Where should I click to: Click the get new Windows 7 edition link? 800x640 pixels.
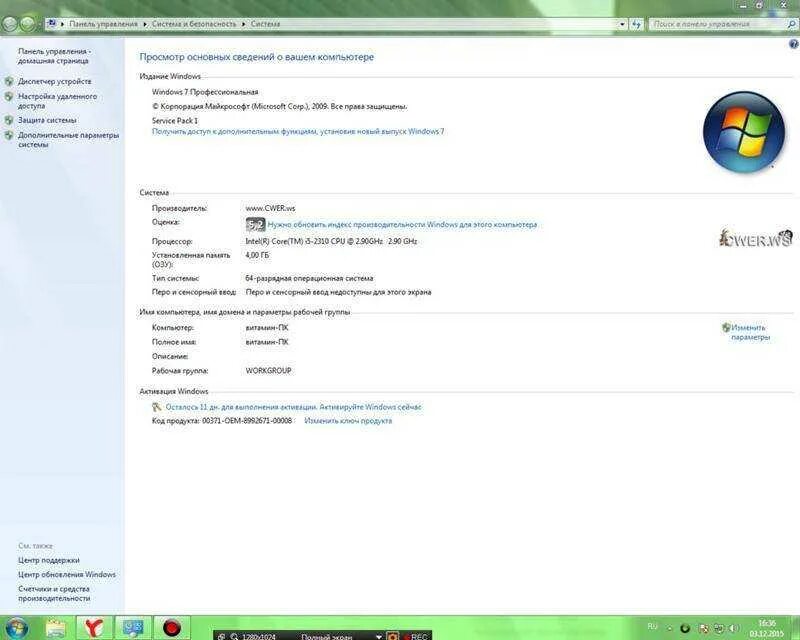click(x=298, y=131)
